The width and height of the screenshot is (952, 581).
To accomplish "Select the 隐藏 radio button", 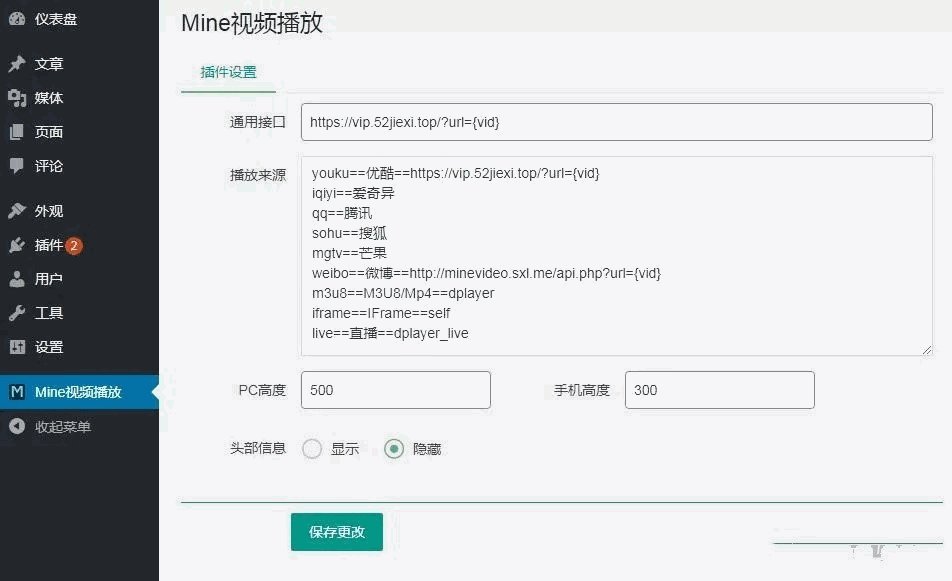I will [x=394, y=449].
